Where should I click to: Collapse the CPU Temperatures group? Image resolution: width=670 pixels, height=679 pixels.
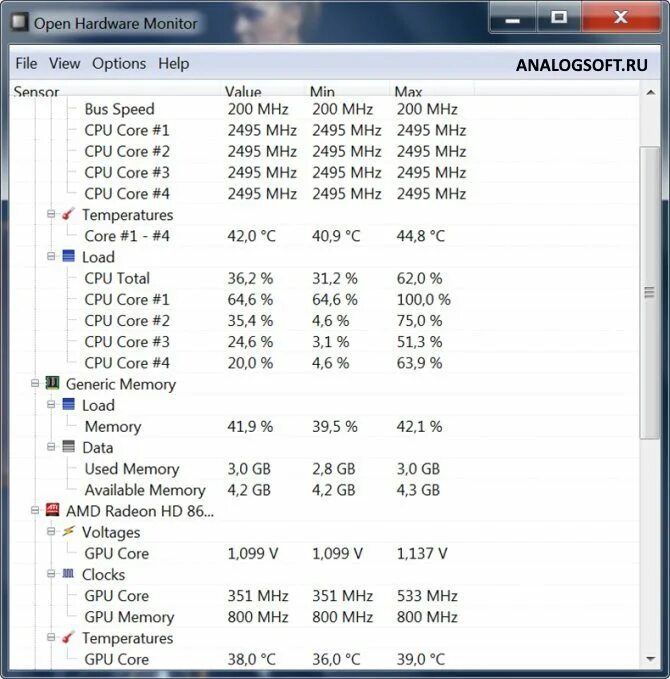51,214
